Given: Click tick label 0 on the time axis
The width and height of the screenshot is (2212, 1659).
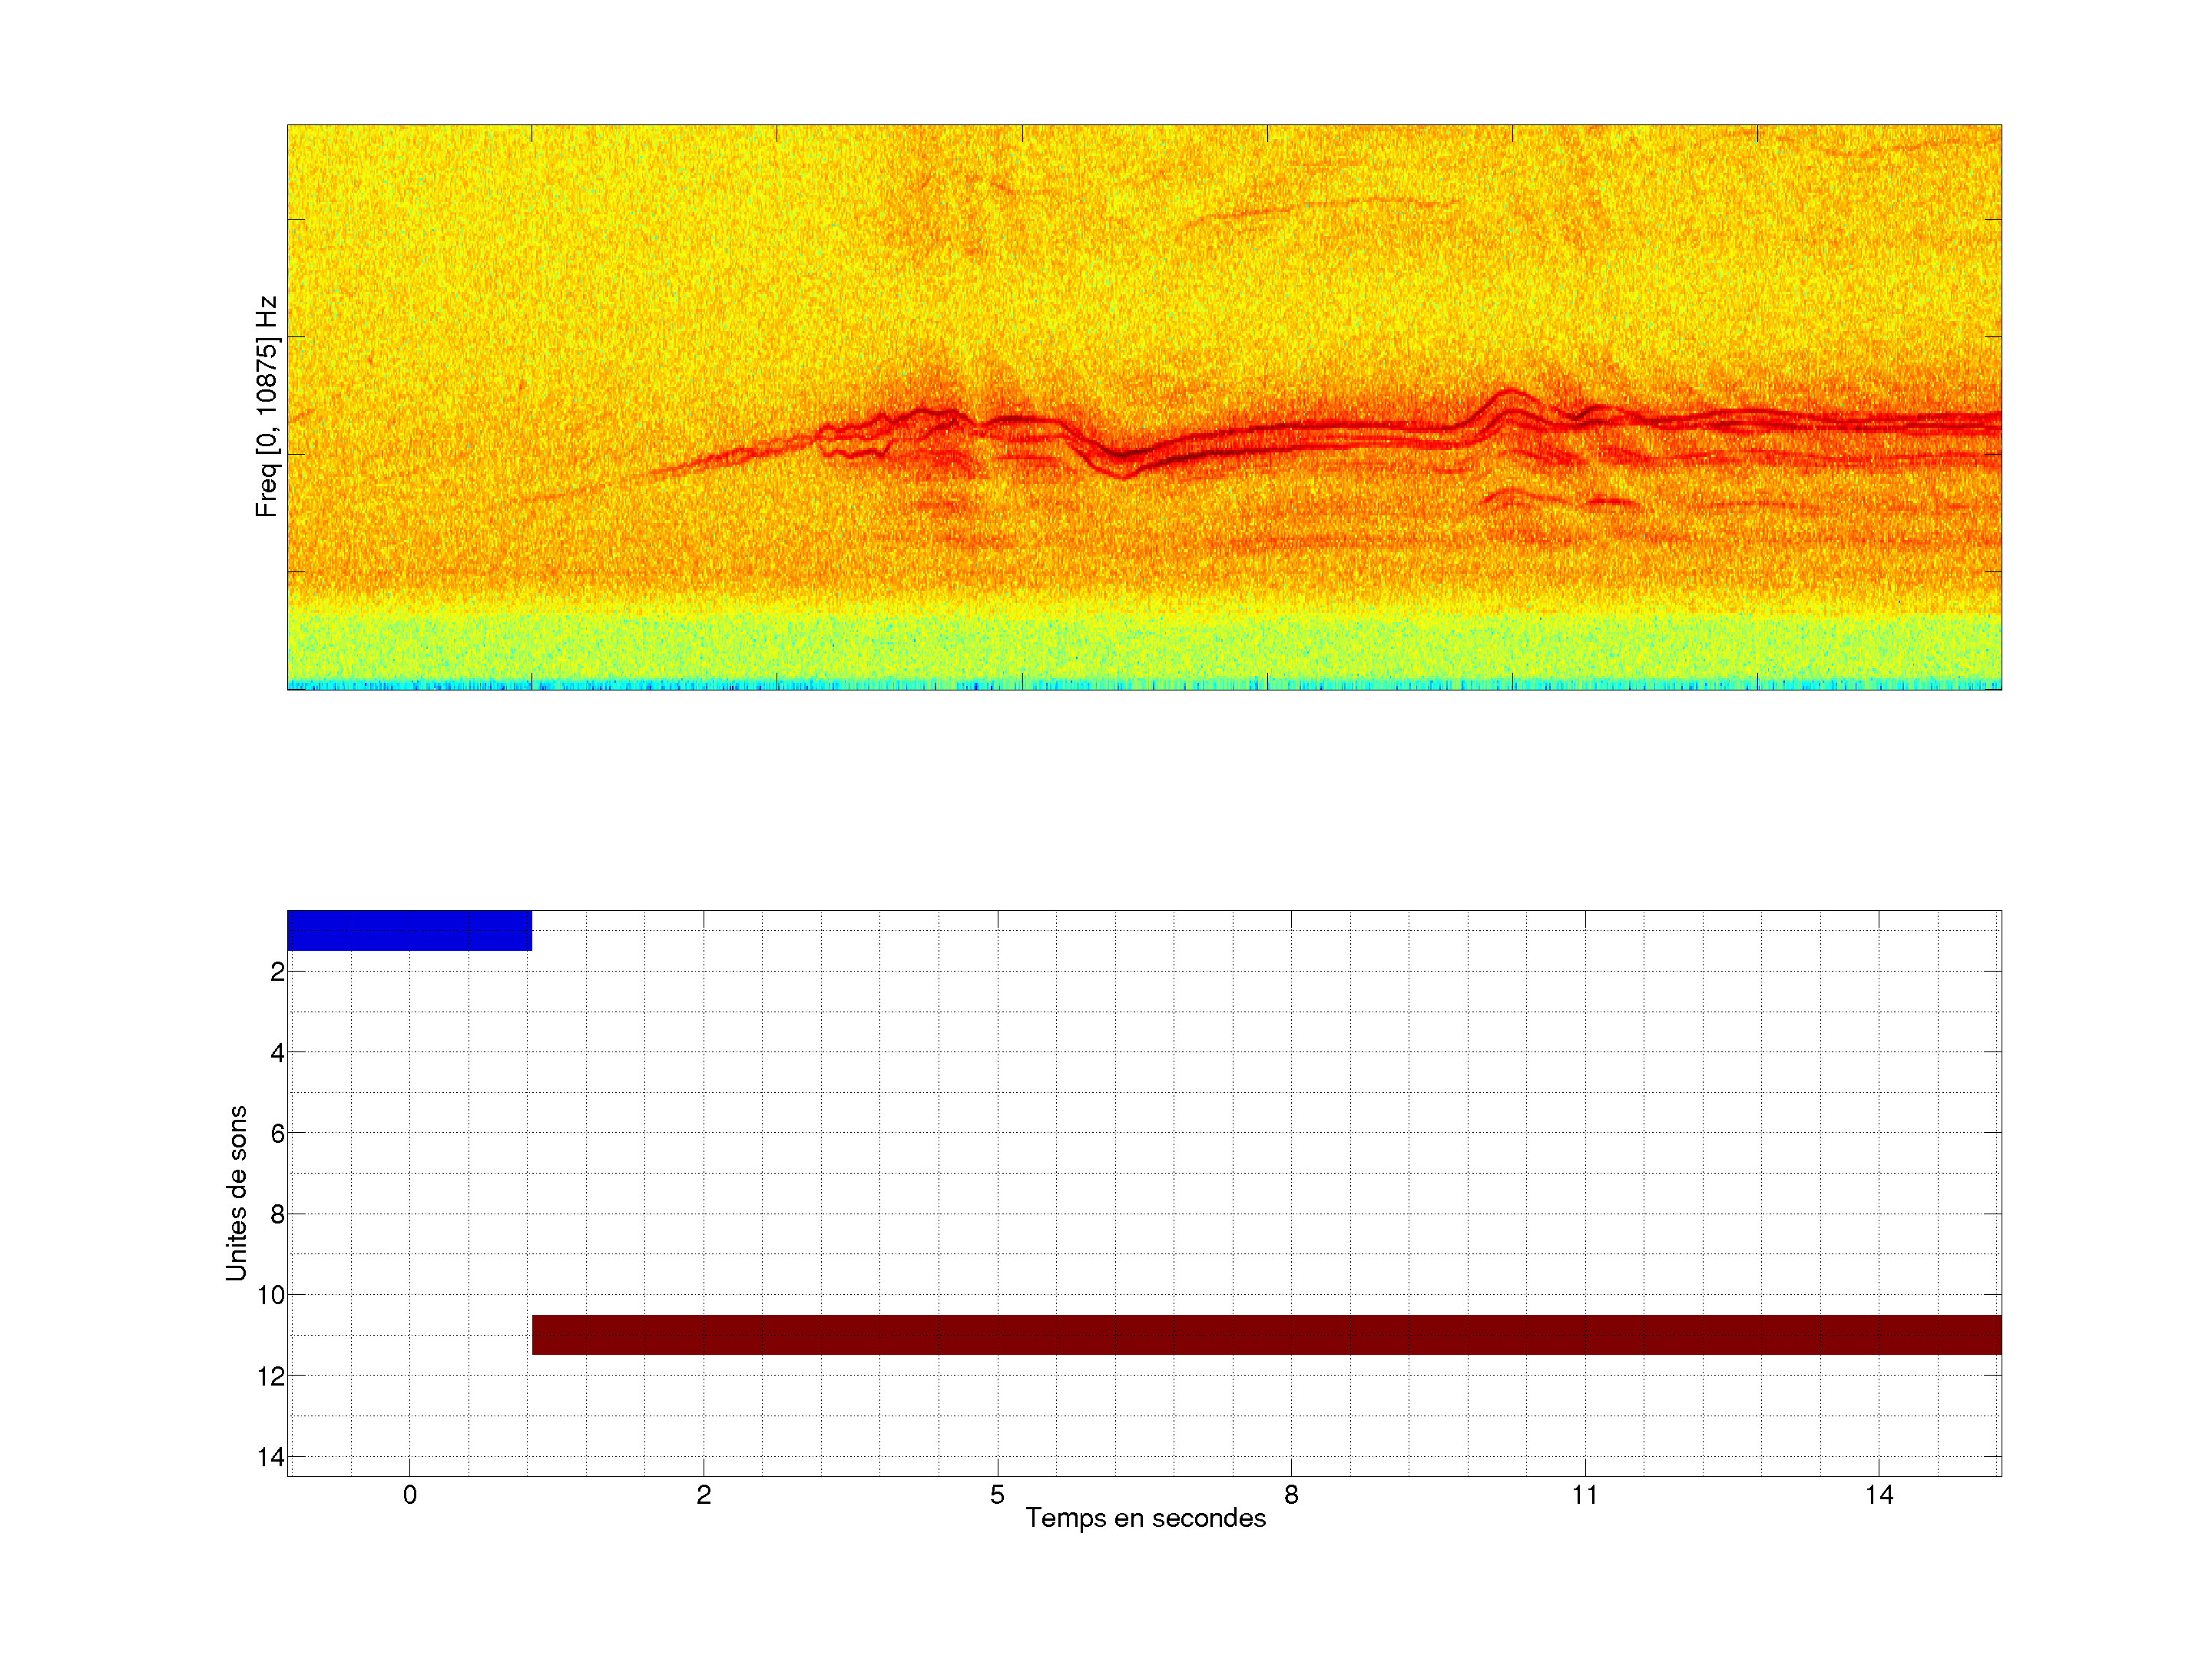Looking at the screenshot, I should (x=410, y=1495).
